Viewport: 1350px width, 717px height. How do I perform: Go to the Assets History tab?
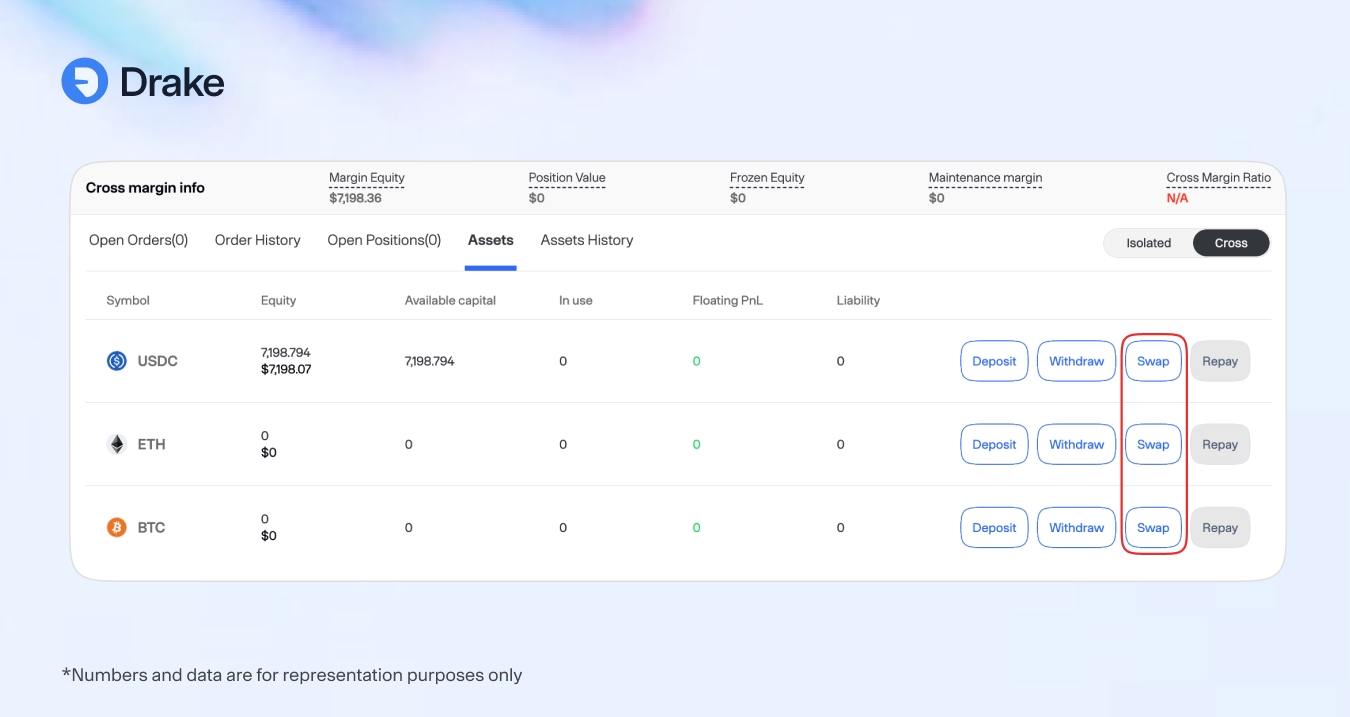pos(586,240)
